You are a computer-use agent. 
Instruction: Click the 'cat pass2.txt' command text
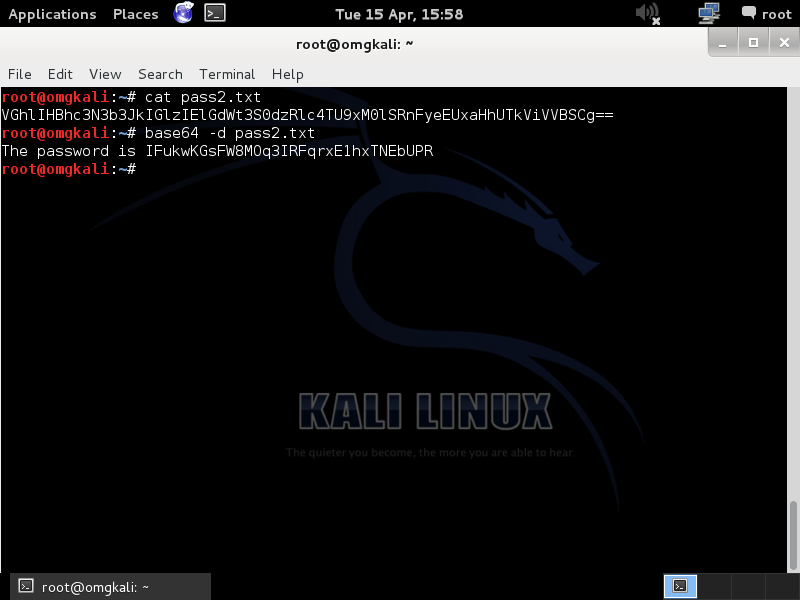click(x=203, y=97)
